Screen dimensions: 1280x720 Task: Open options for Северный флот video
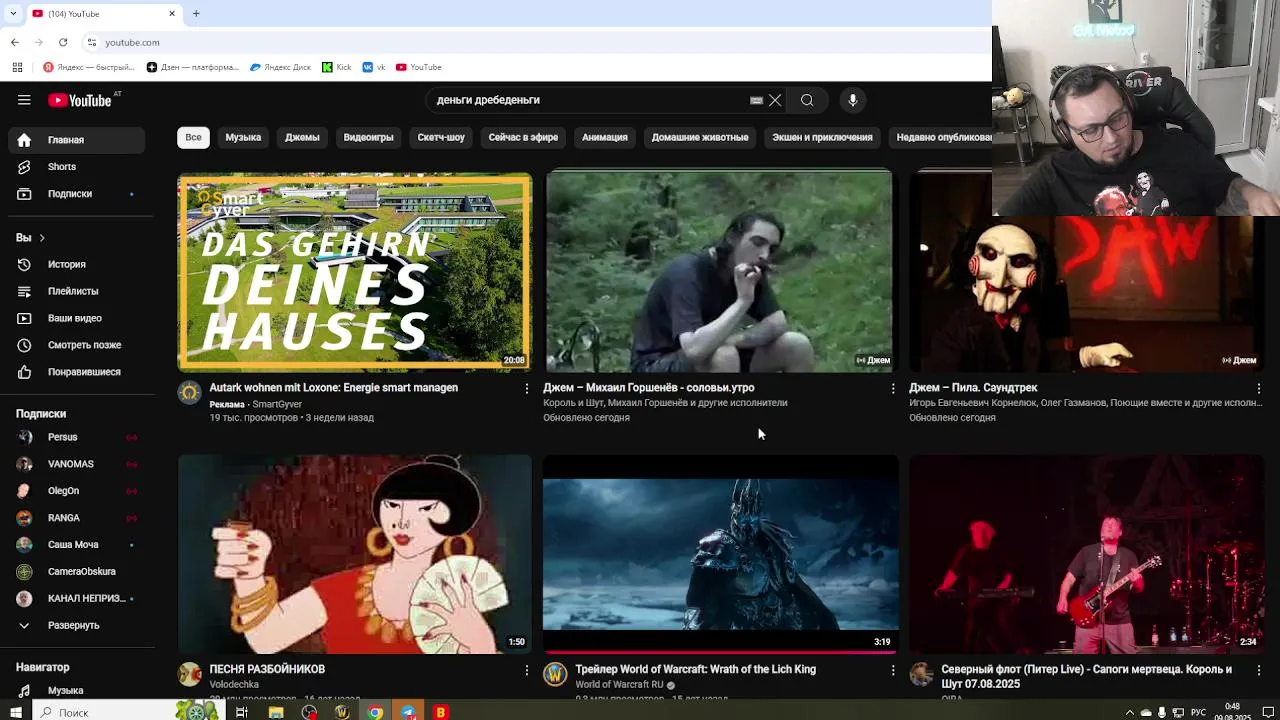(1259, 670)
